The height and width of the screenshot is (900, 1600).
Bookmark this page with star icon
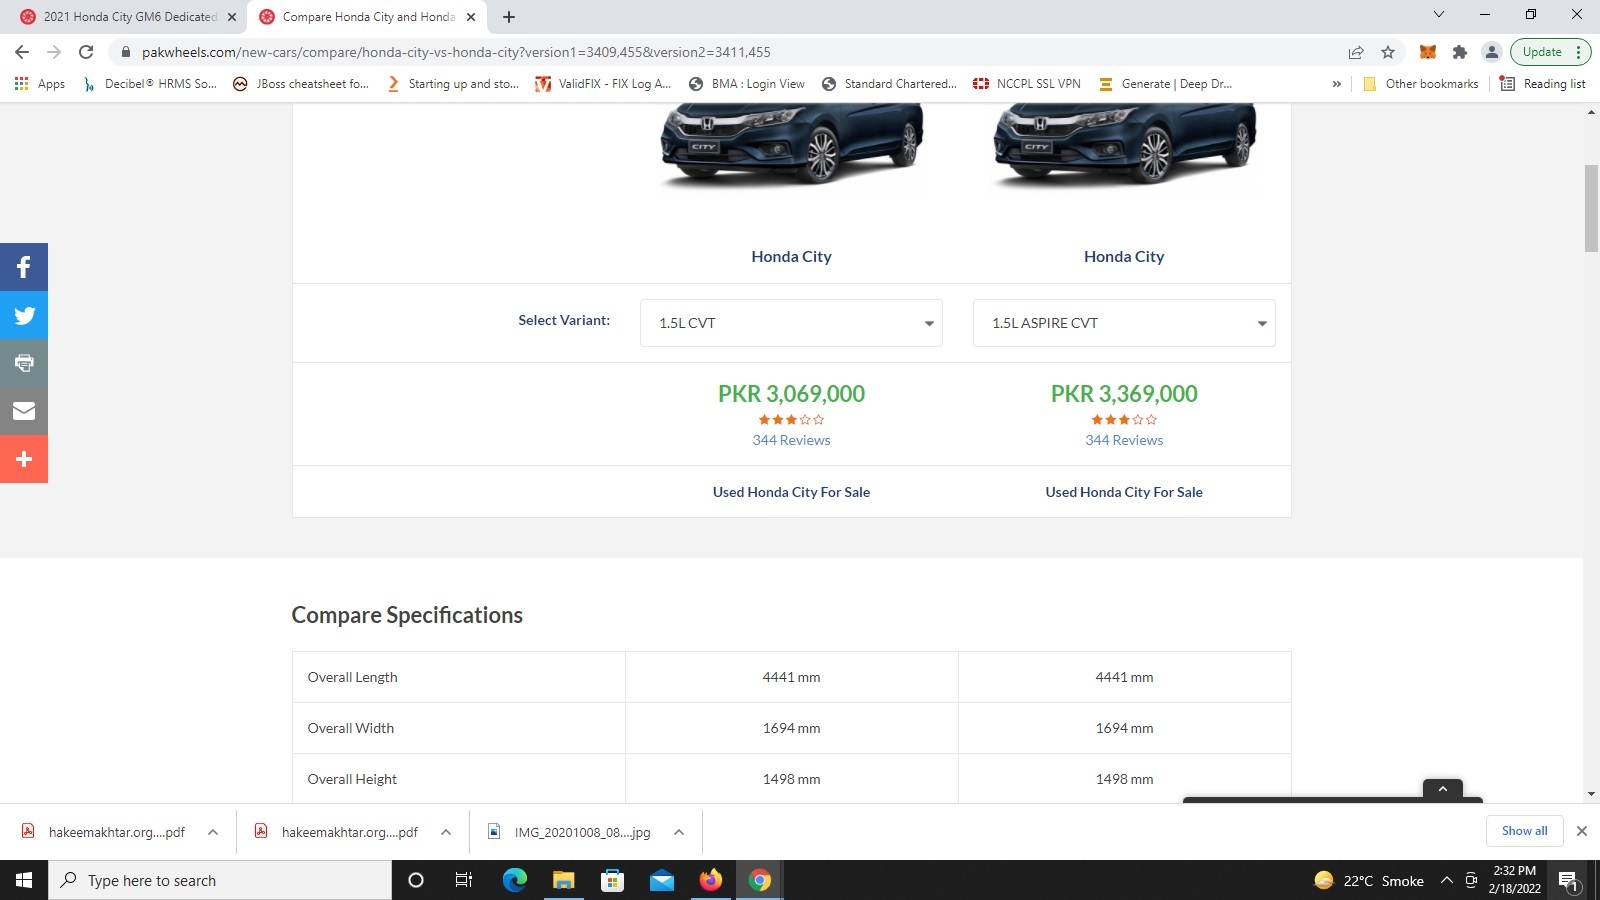click(x=1388, y=52)
